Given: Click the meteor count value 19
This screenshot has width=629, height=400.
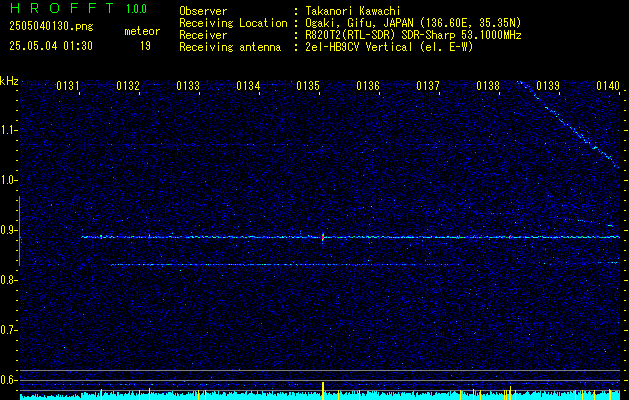Looking at the screenshot, I should pos(145,46).
